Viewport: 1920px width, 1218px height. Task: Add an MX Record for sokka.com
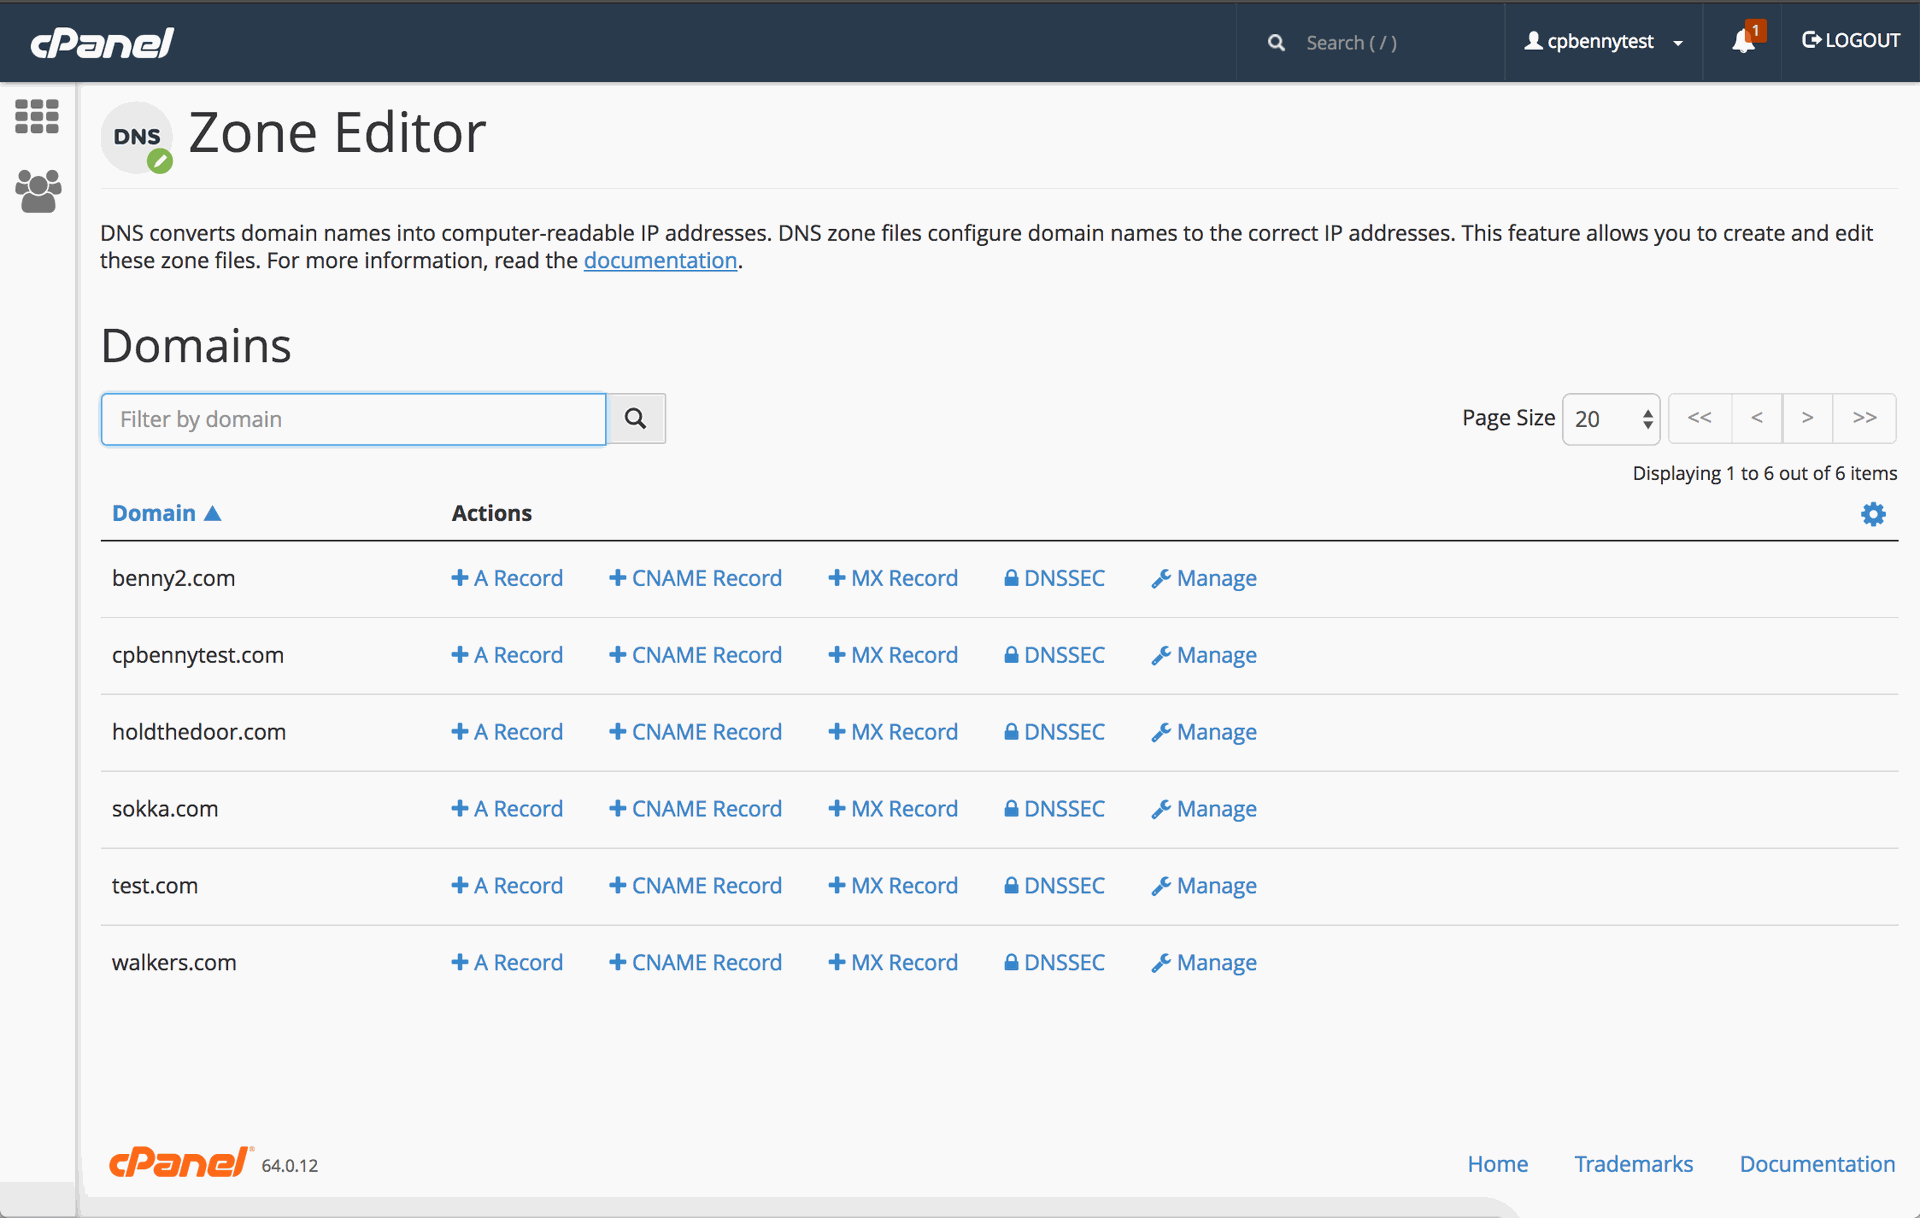click(893, 809)
